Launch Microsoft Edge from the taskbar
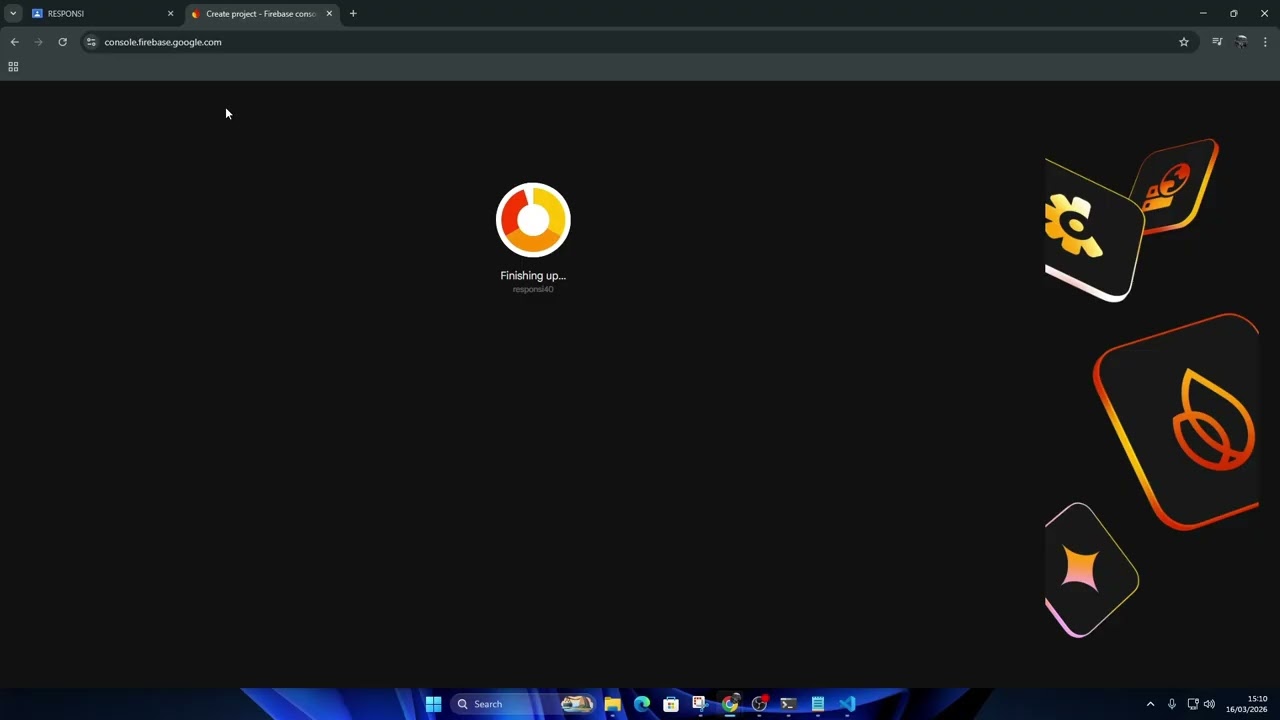The width and height of the screenshot is (1280, 720). tap(642, 704)
